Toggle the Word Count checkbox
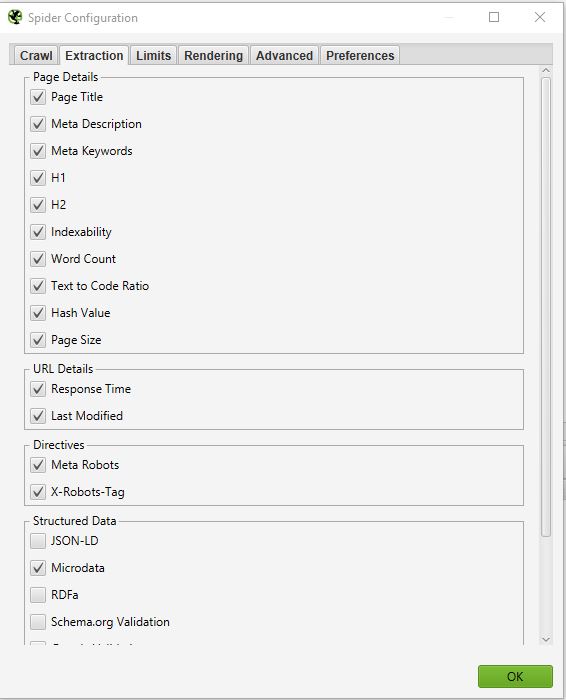 pos(38,259)
